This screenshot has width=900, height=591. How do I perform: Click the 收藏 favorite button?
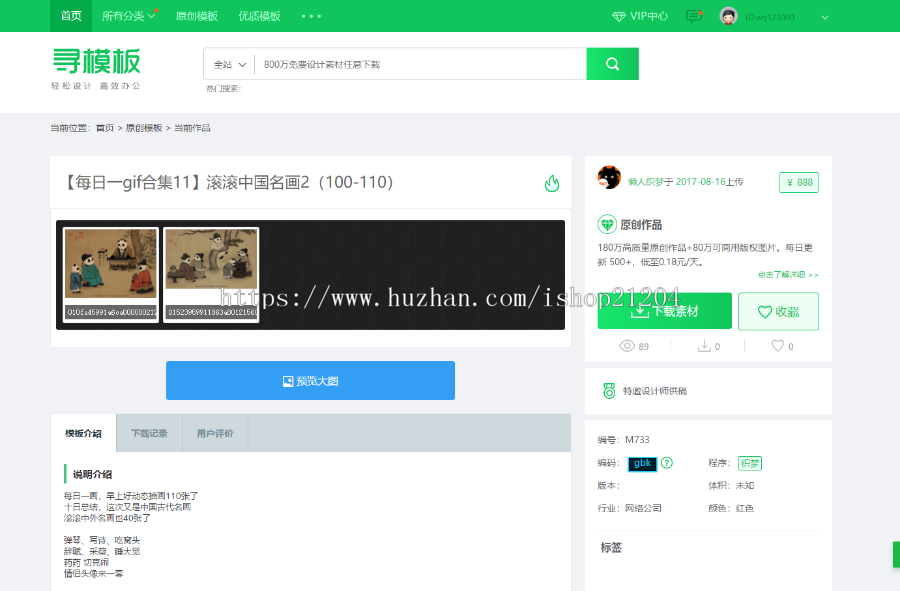(x=778, y=312)
